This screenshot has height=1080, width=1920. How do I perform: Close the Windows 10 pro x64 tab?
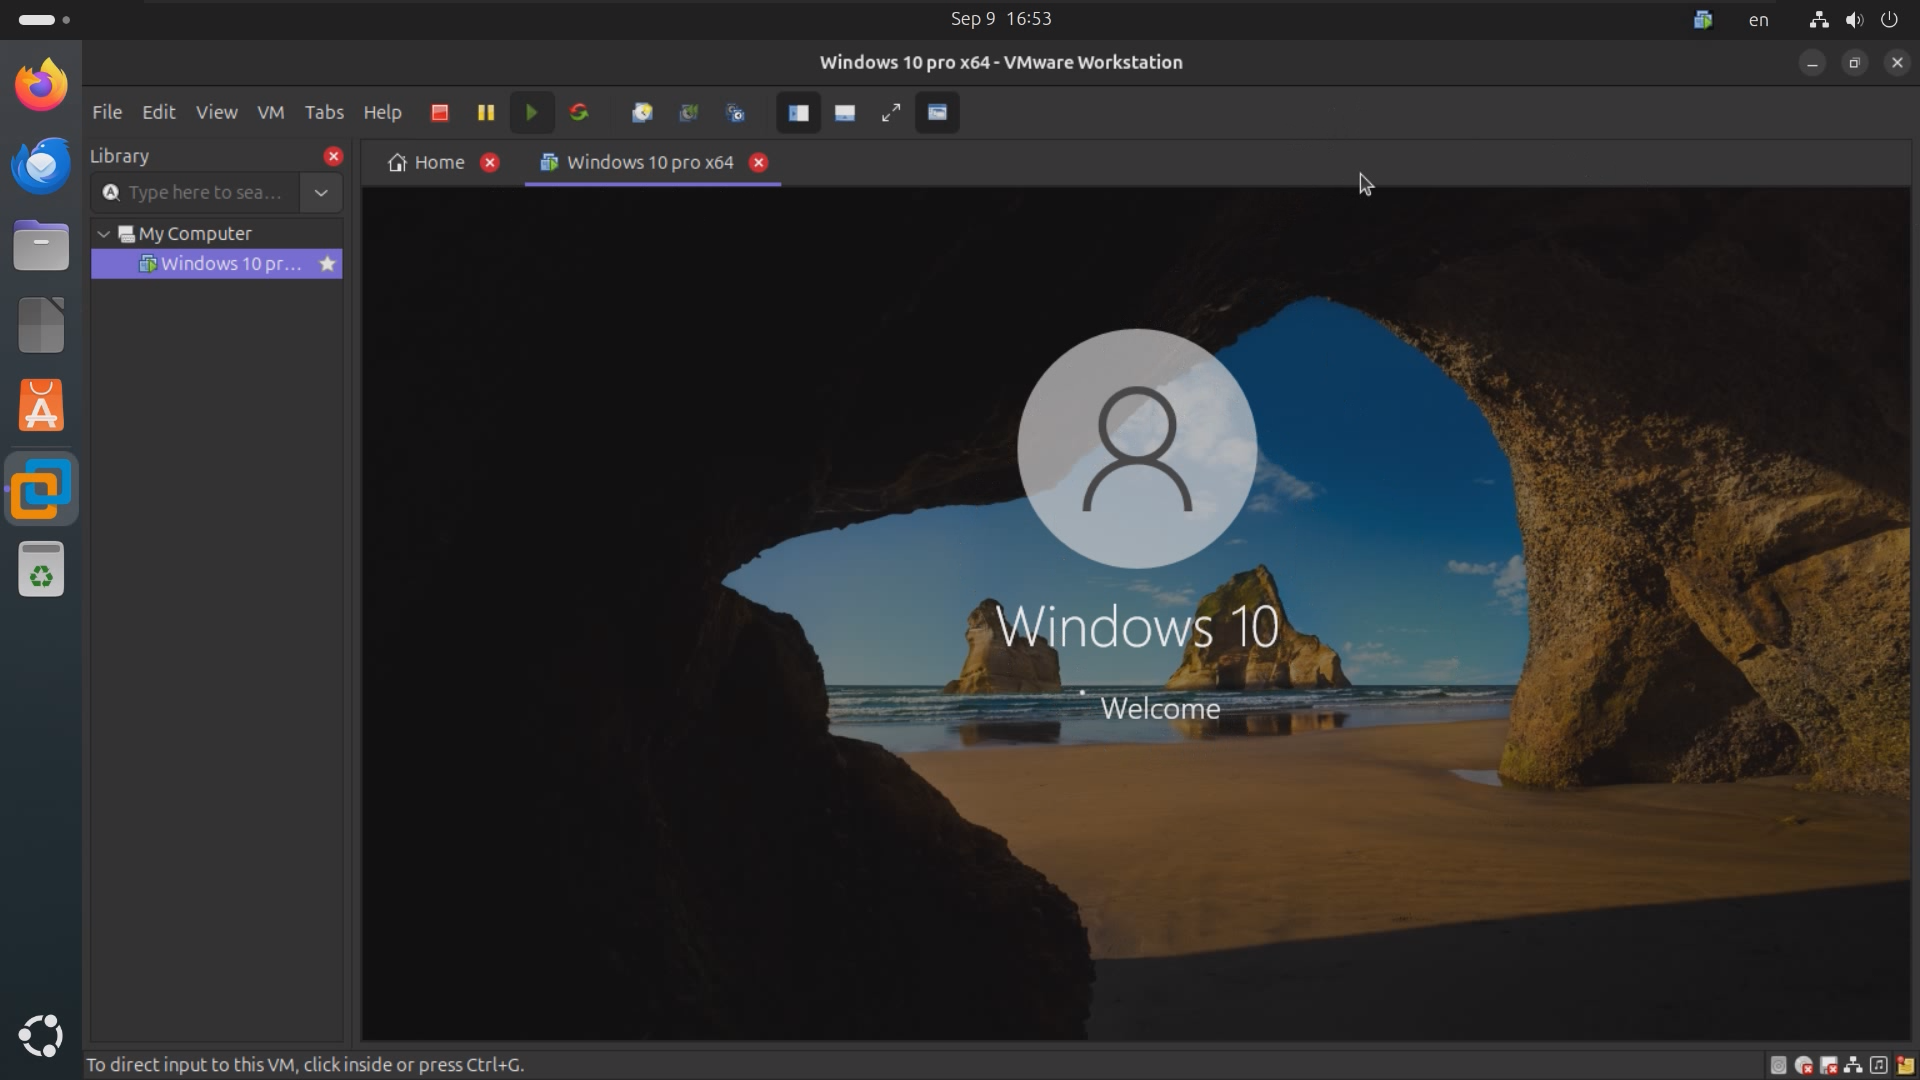click(759, 162)
